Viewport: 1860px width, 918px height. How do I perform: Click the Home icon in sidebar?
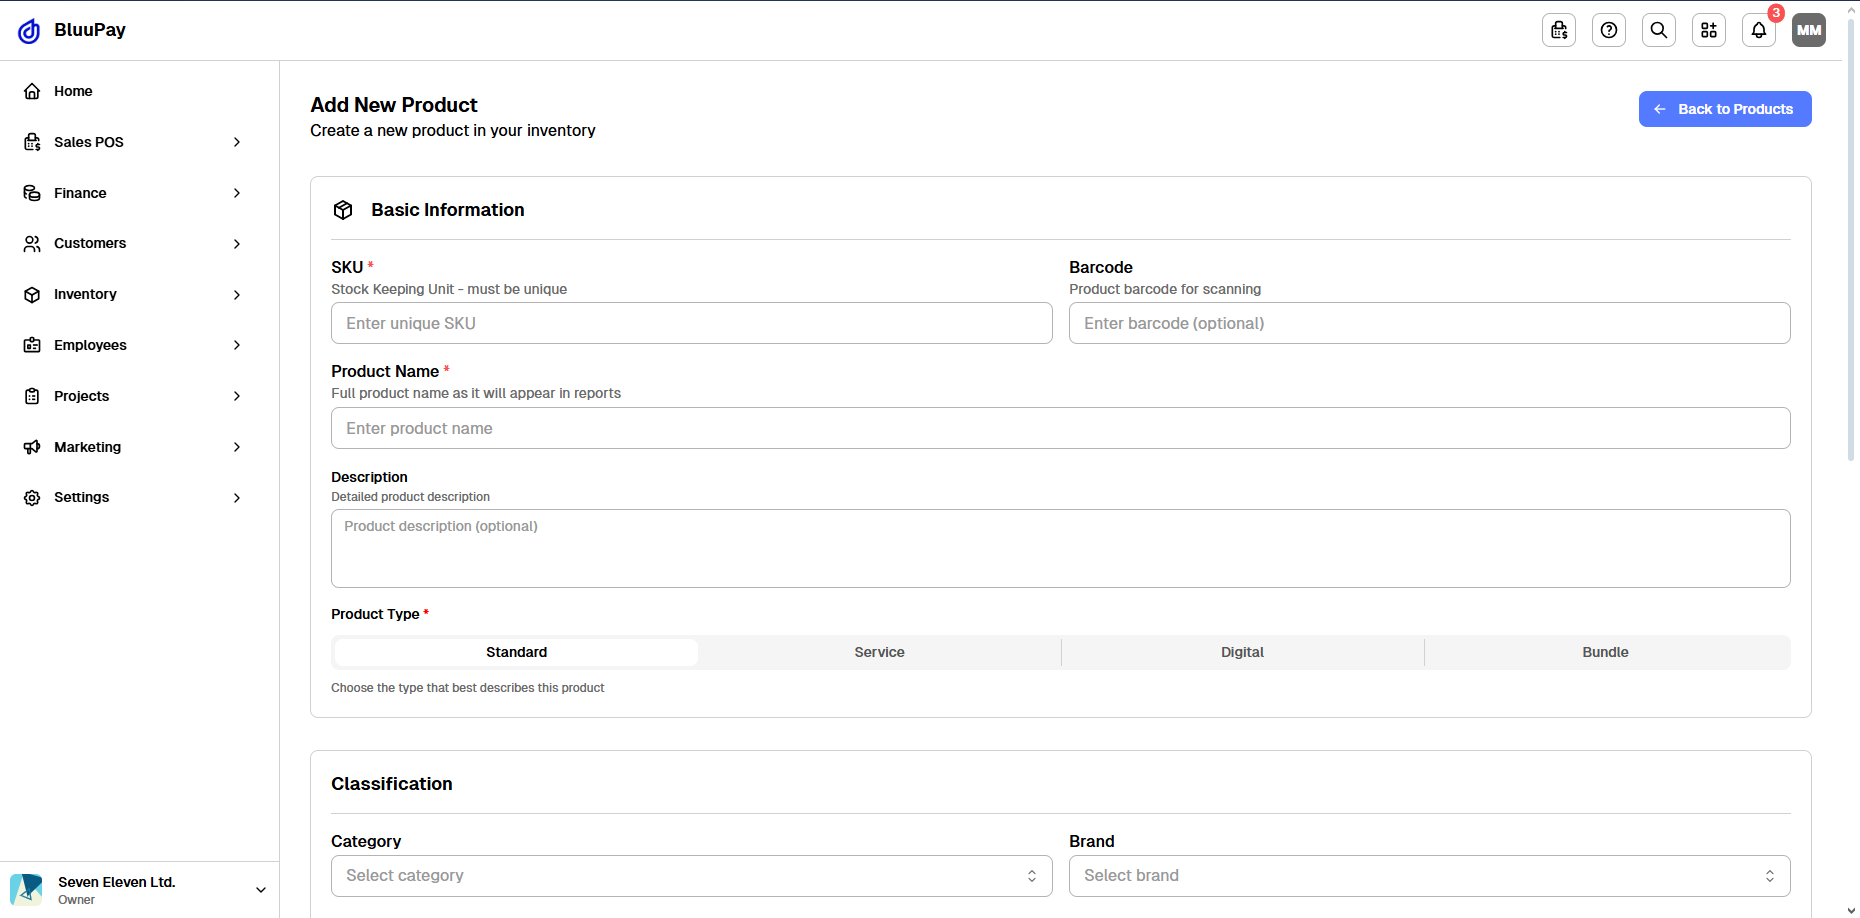[32, 91]
